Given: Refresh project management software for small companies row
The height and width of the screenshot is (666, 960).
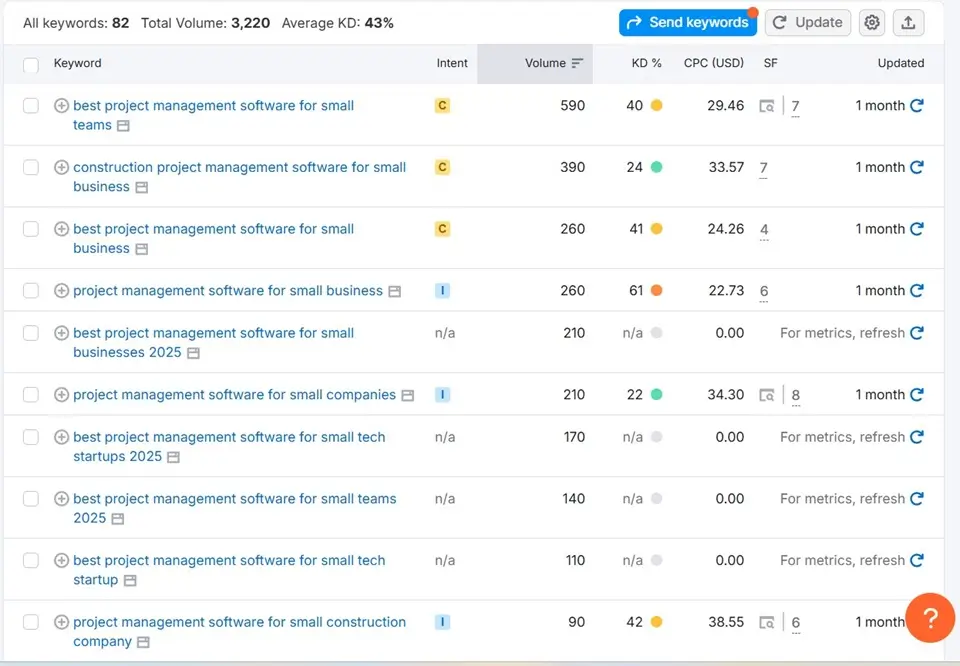Looking at the screenshot, I should tap(917, 395).
